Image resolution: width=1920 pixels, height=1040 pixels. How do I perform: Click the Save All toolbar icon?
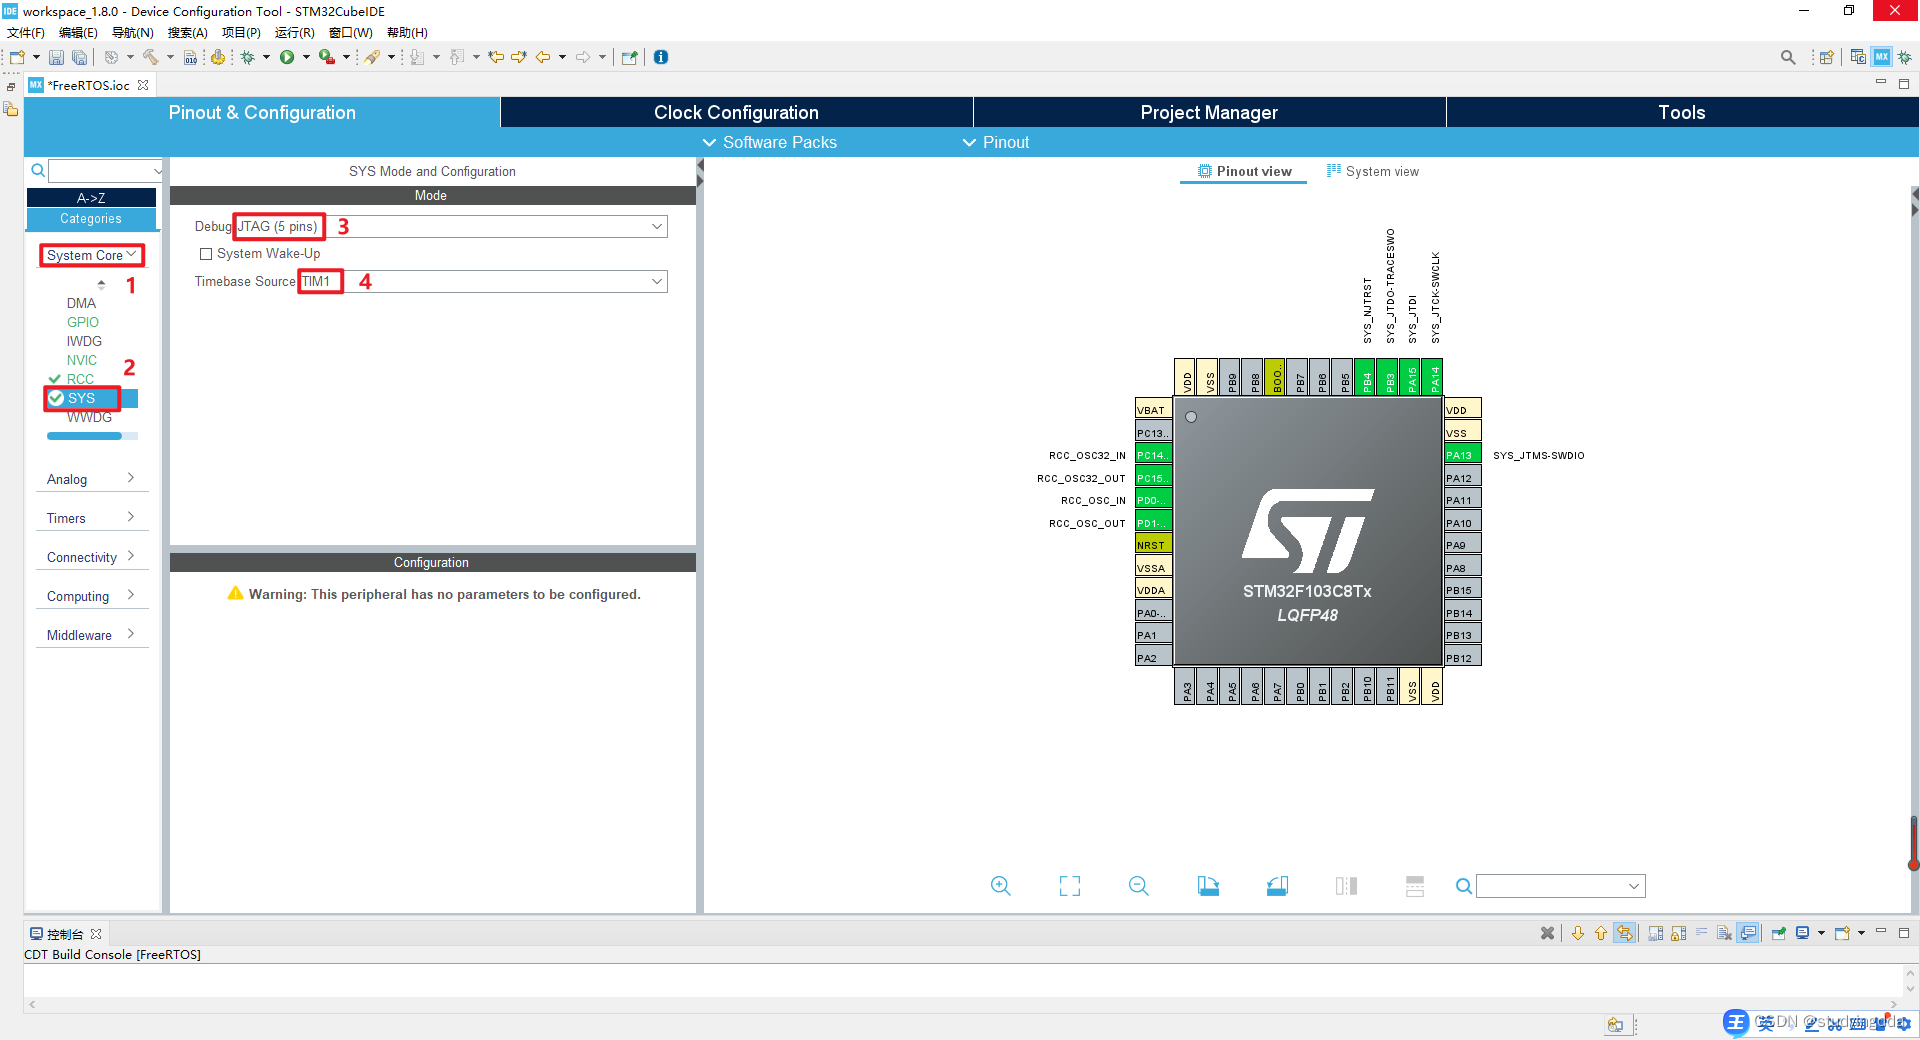79,58
